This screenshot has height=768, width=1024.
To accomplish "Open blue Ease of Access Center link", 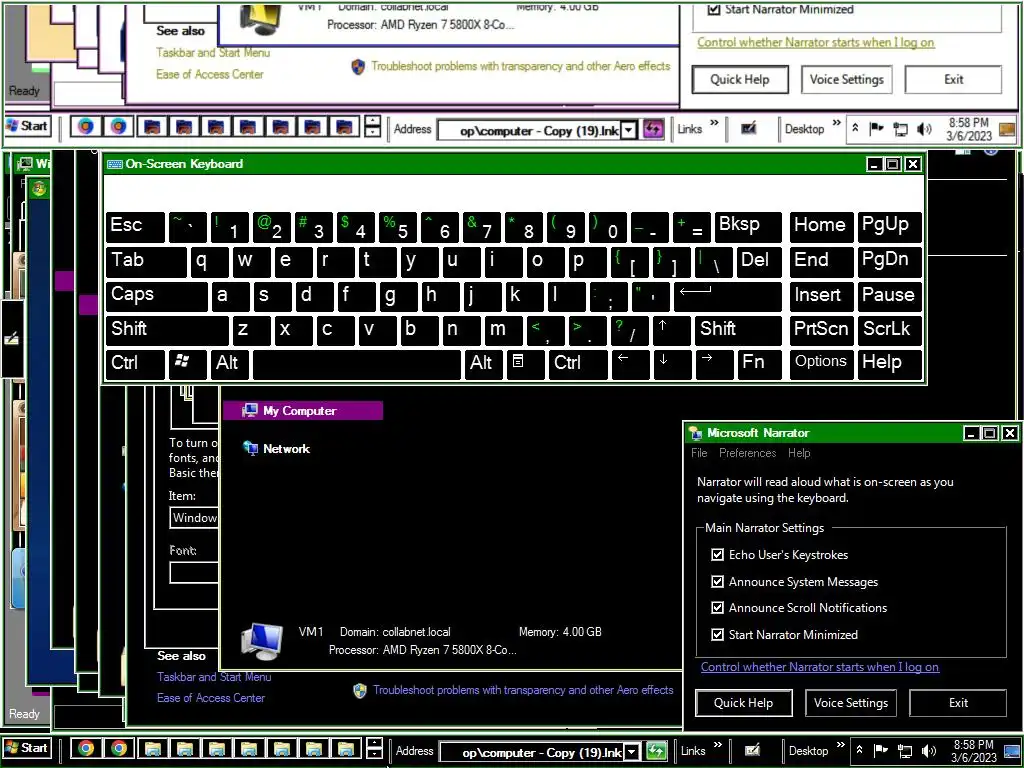I will [x=210, y=697].
